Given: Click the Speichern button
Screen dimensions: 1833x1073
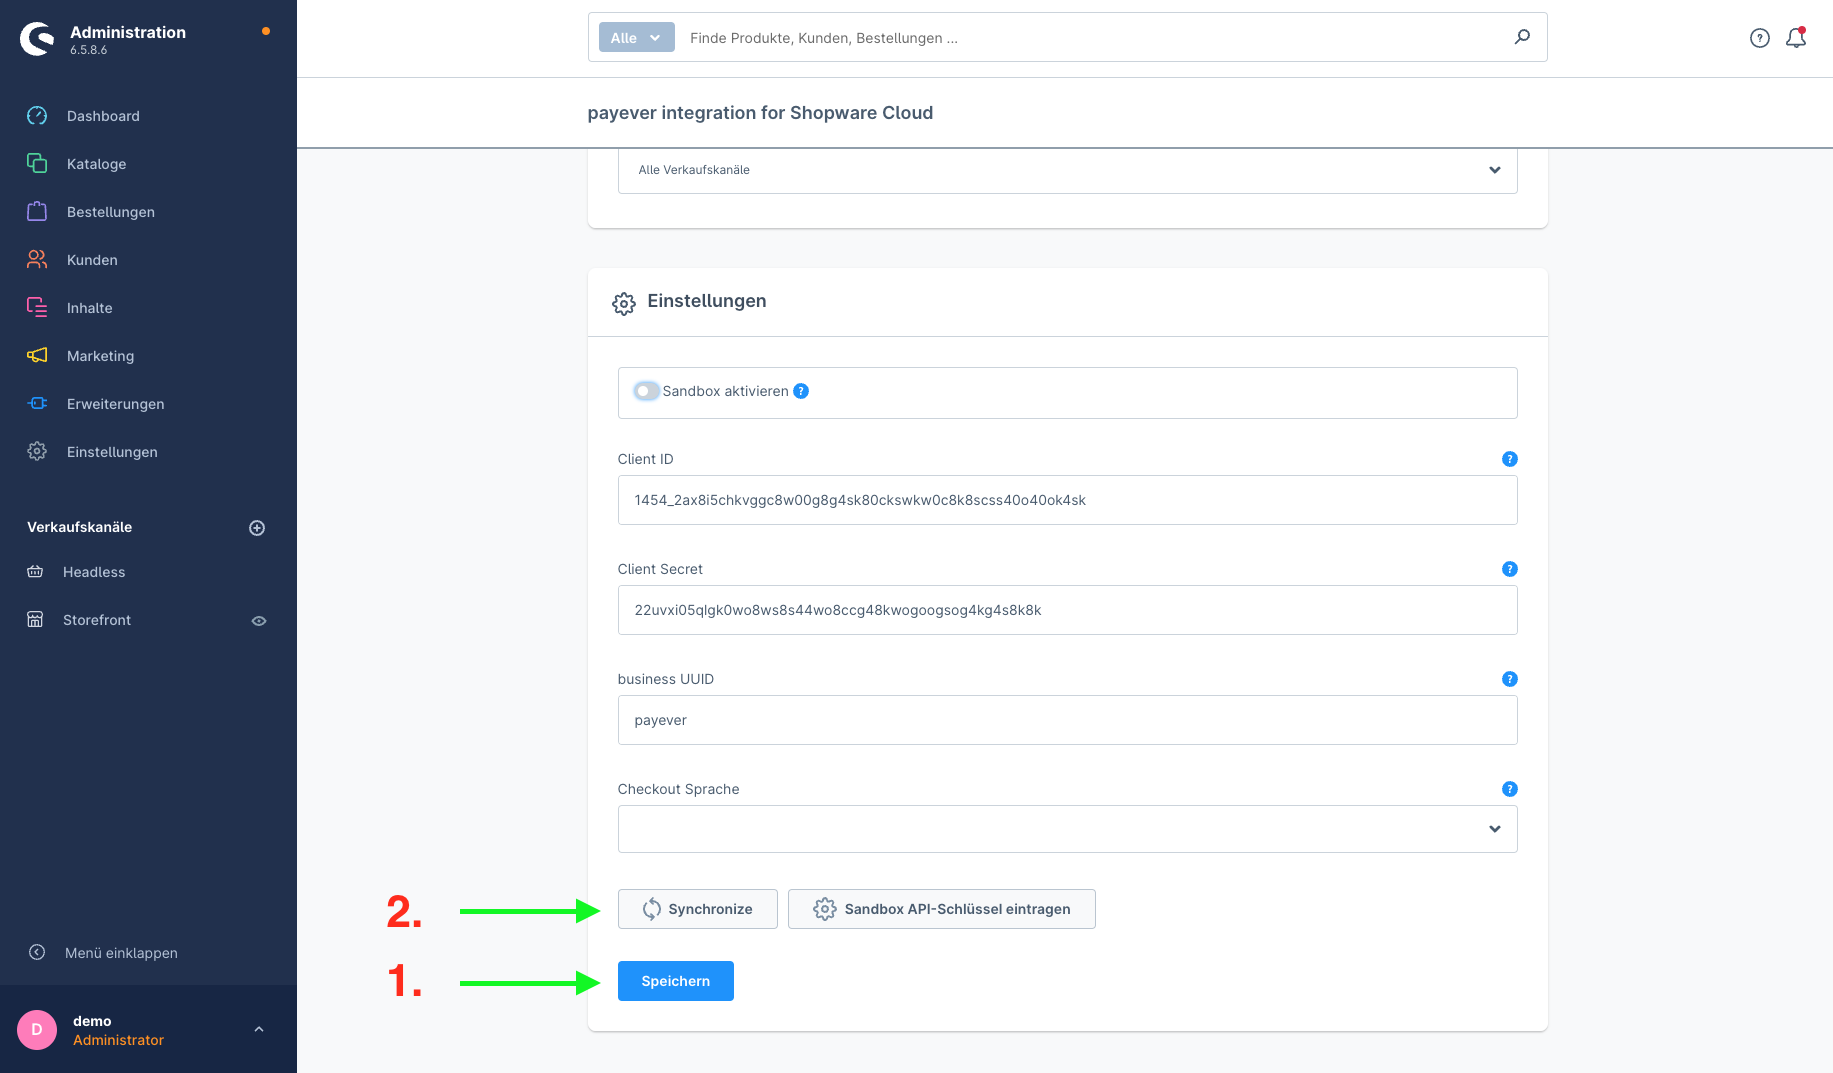Looking at the screenshot, I should [675, 981].
